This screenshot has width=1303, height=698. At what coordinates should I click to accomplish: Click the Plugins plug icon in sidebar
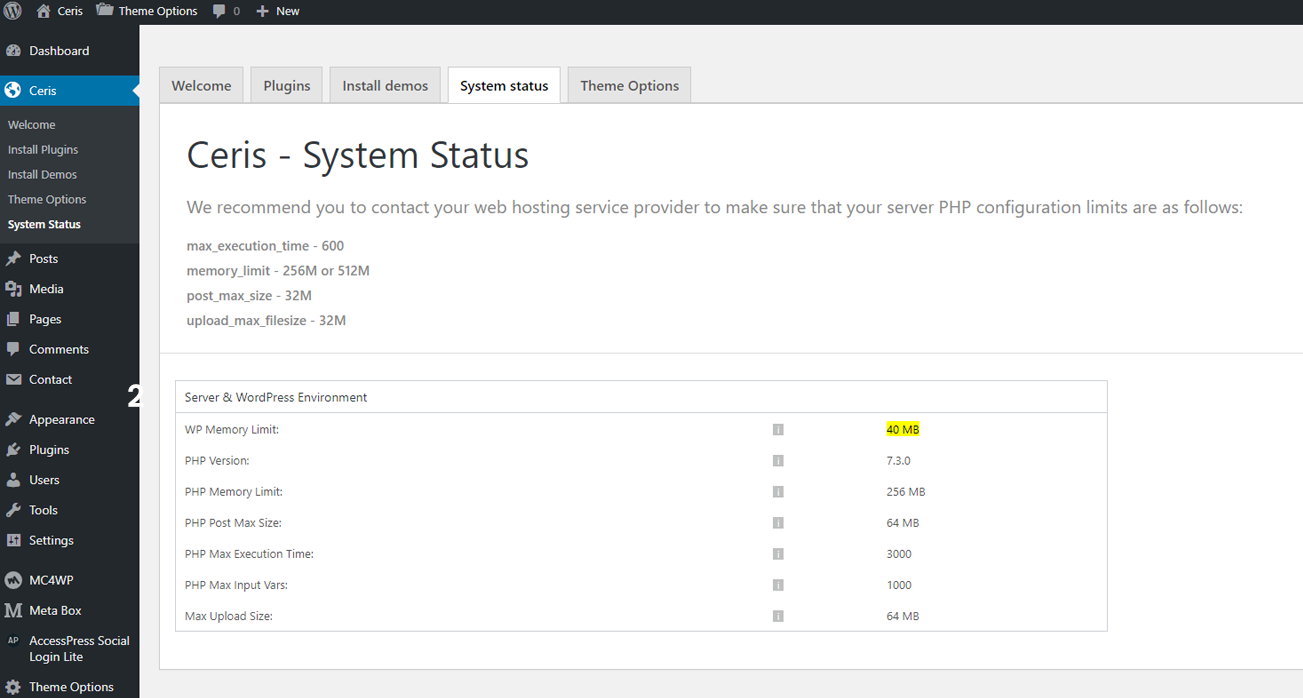[x=13, y=450]
